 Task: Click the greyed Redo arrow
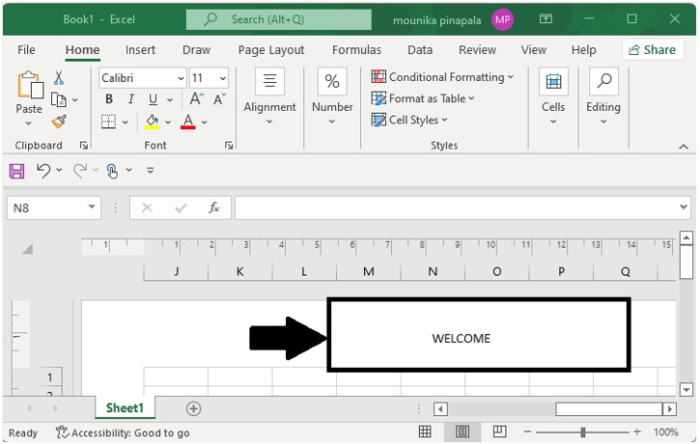click(x=80, y=170)
